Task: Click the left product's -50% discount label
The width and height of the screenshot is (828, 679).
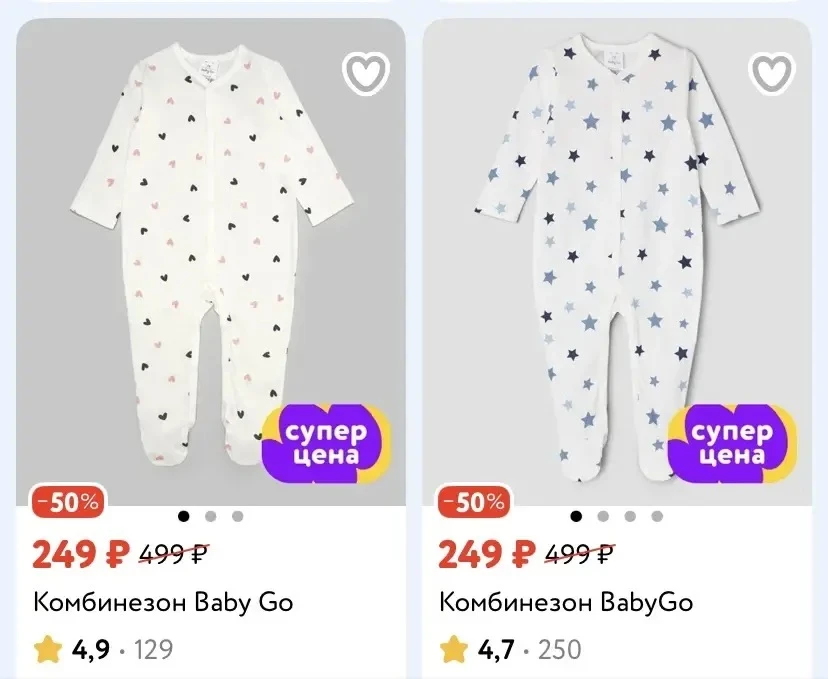Action: click(68, 502)
